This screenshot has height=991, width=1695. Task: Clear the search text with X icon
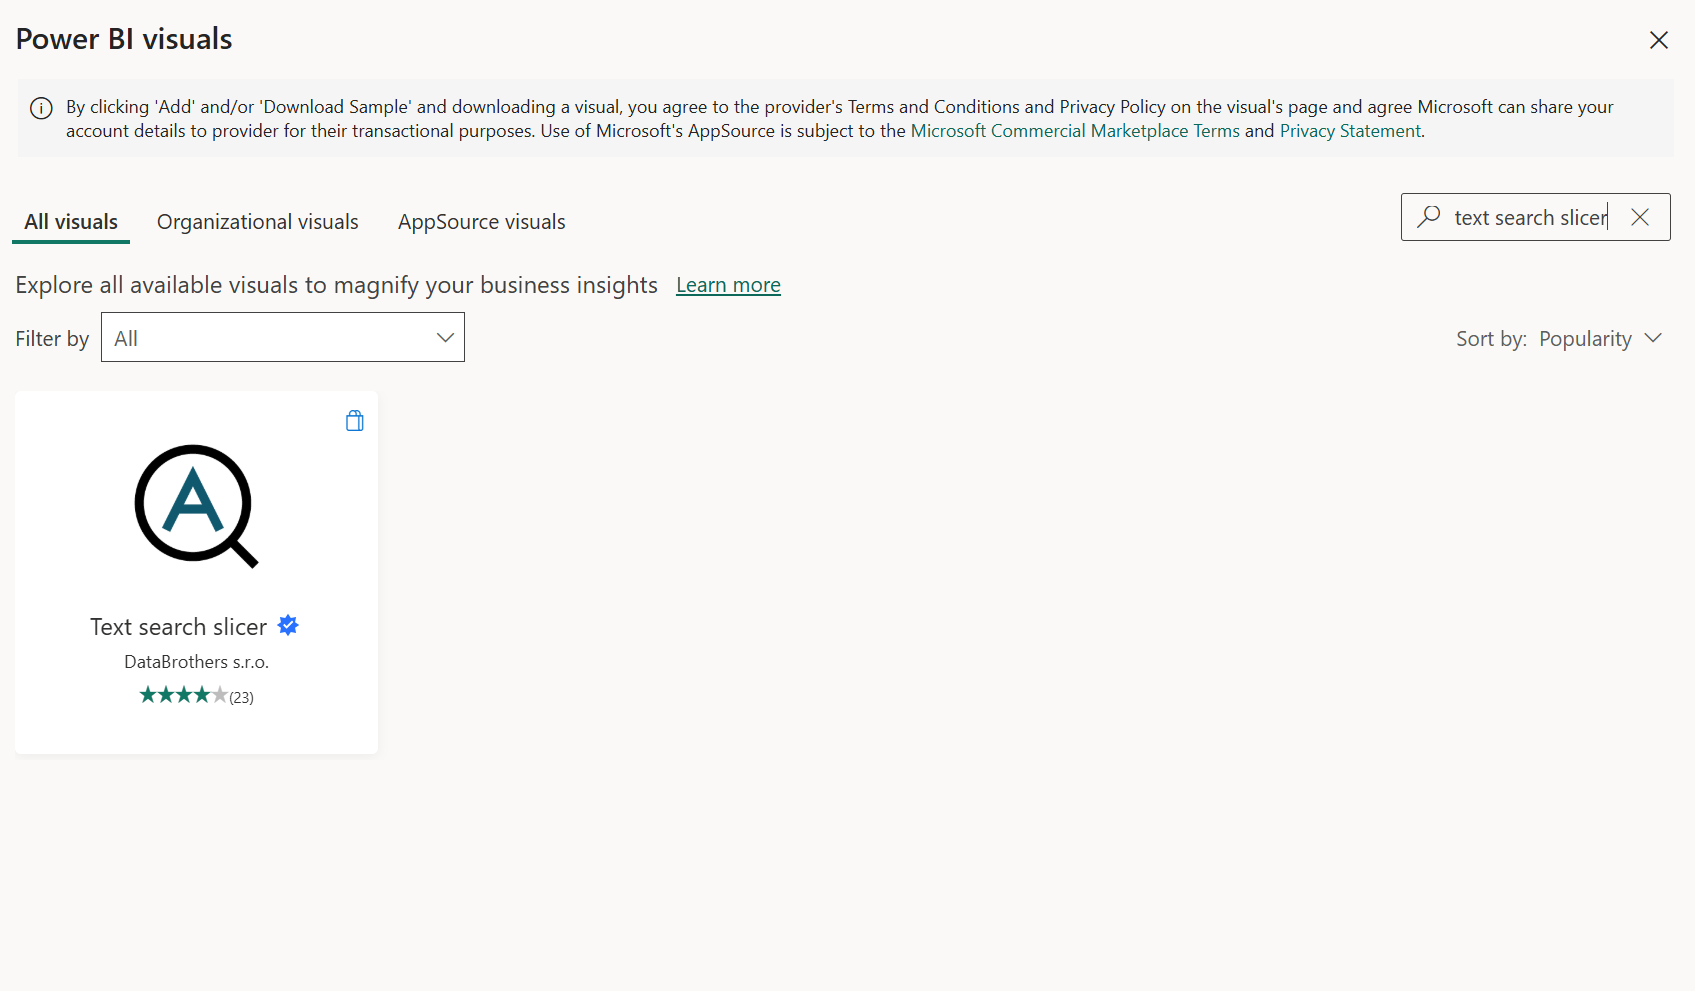tap(1640, 217)
